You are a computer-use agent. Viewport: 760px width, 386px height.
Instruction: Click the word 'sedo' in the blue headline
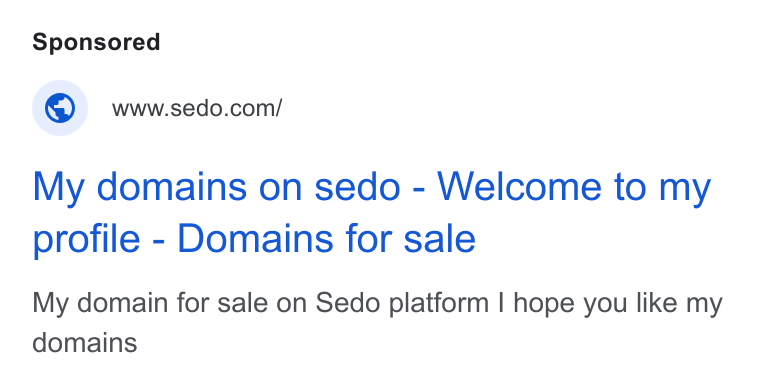pyautogui.click(x=358, y=187)
